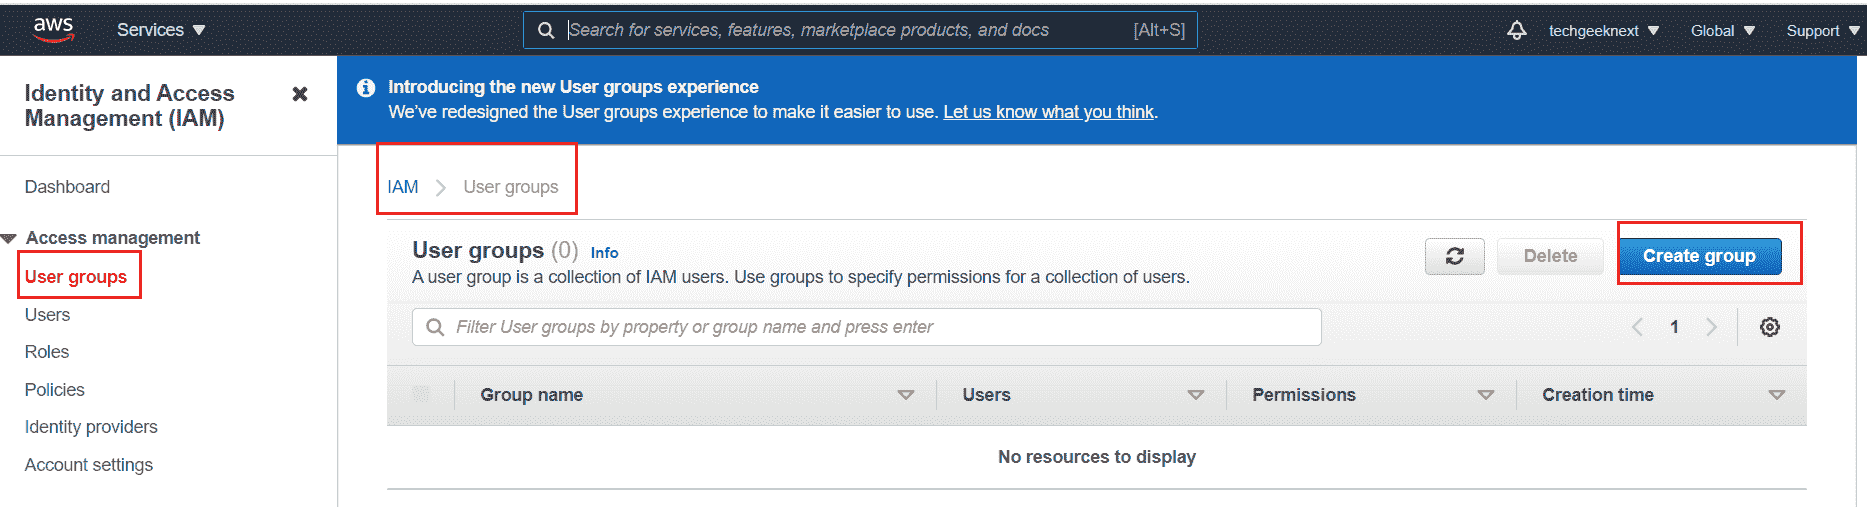Open the Global region dropdown
1867x507 pixels.
1722,31
